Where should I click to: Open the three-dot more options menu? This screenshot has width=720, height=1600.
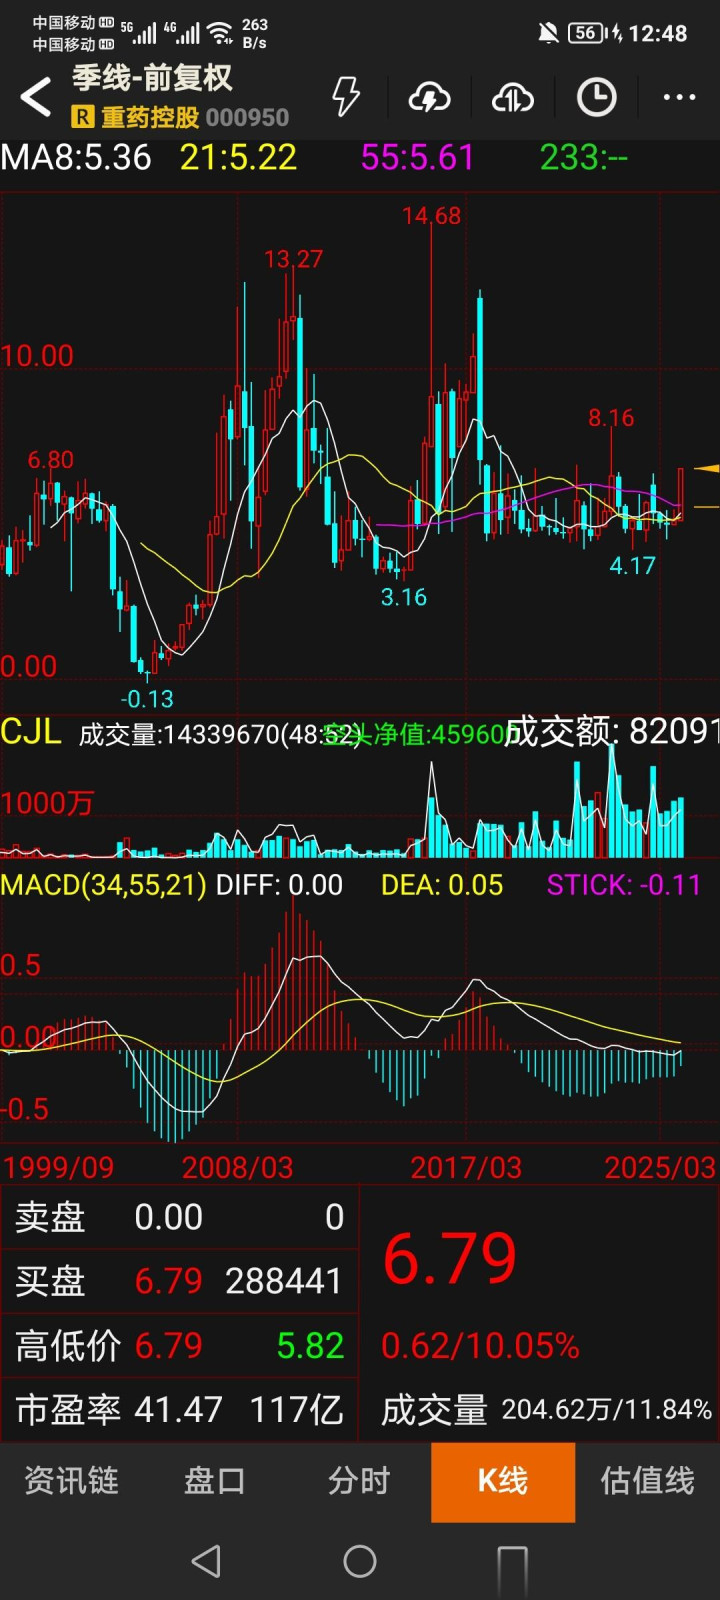pos(679,97)
